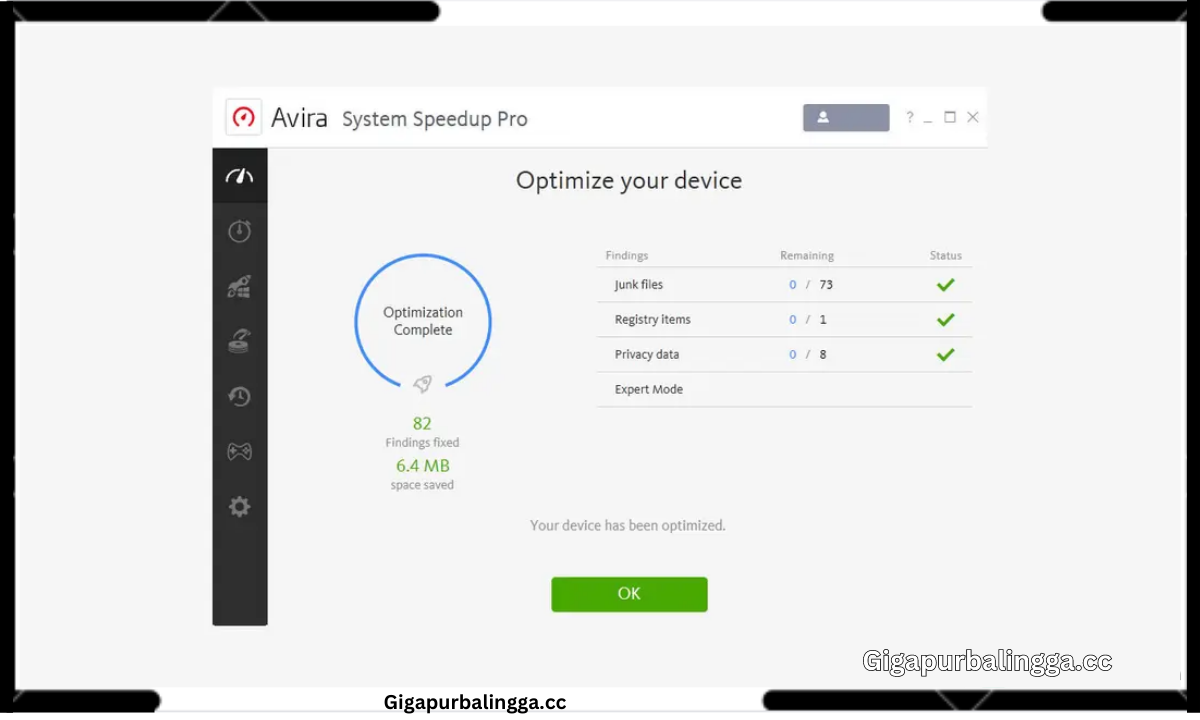Viewport: 1200px width, 720px height.
Task: Click the '6.4 MB' space saved value
Action: pyautogui.click(x=422, y=466)
